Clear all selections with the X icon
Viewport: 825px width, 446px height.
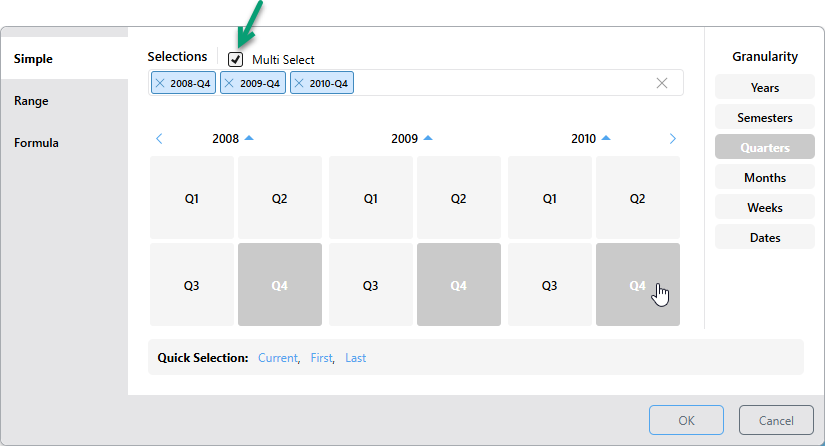(x=661, y=83)
